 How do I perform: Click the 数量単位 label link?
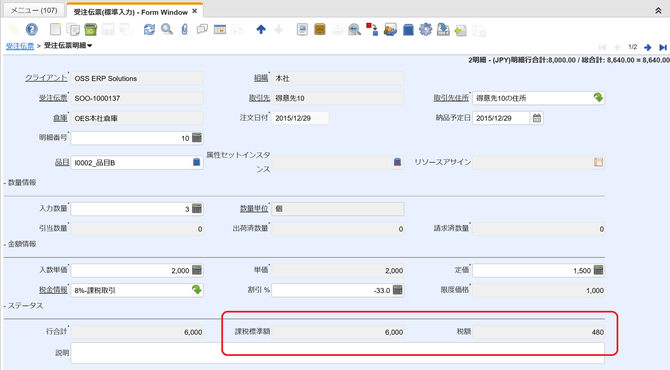click(x=254, y=208)
